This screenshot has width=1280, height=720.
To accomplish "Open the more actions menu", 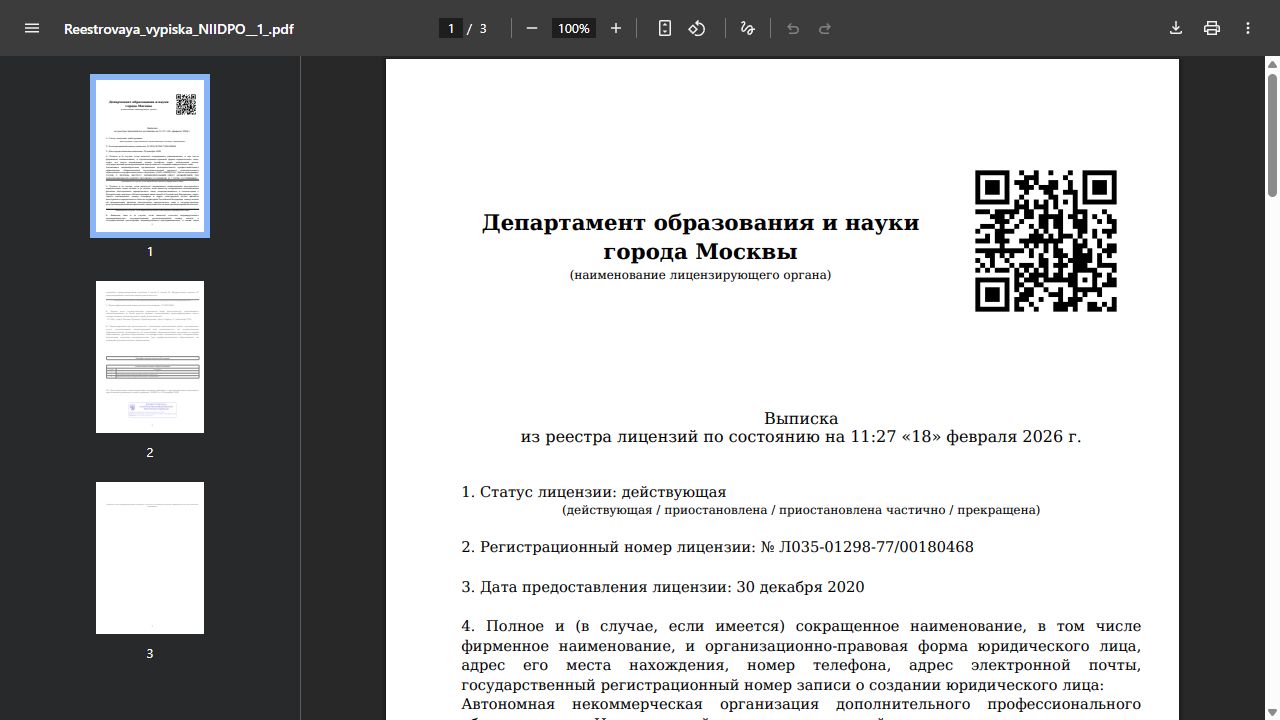I will [x=1248, y=28].
